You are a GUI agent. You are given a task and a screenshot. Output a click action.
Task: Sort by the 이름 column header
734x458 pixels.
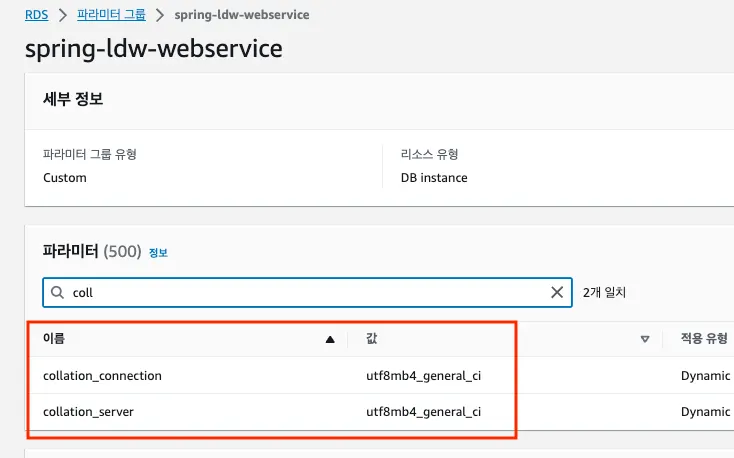[55, 339]
